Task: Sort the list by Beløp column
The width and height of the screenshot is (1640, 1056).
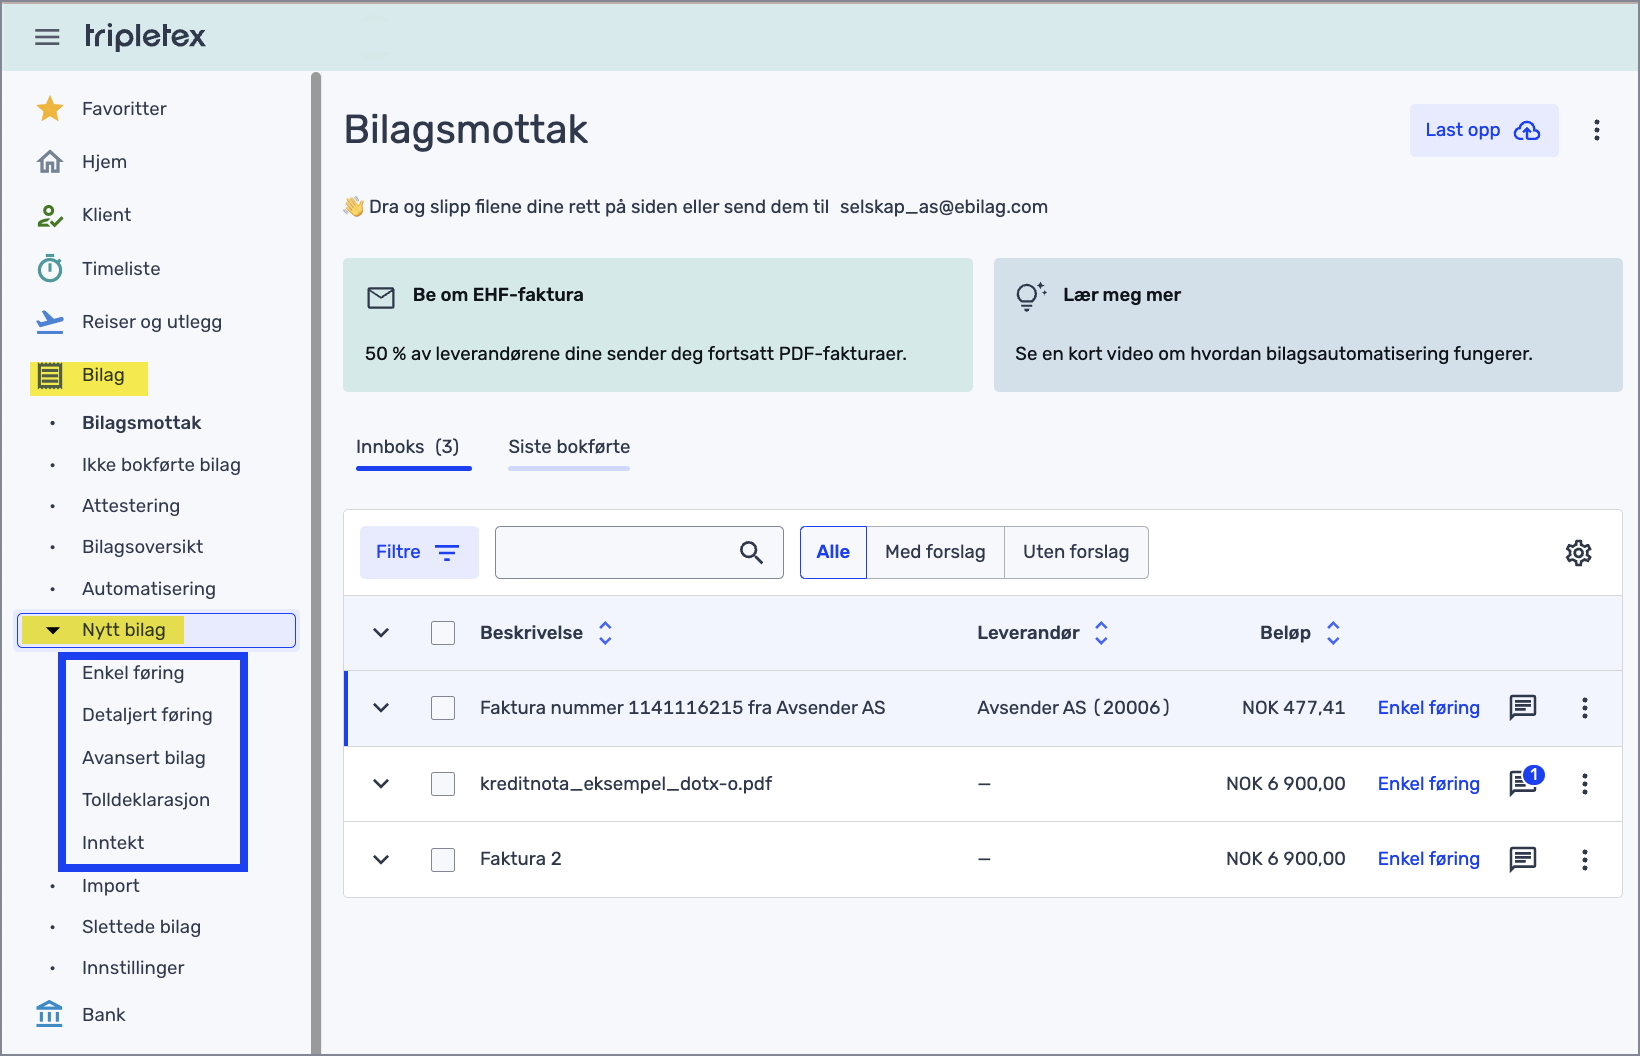Action: click(x=1332, y=633)
